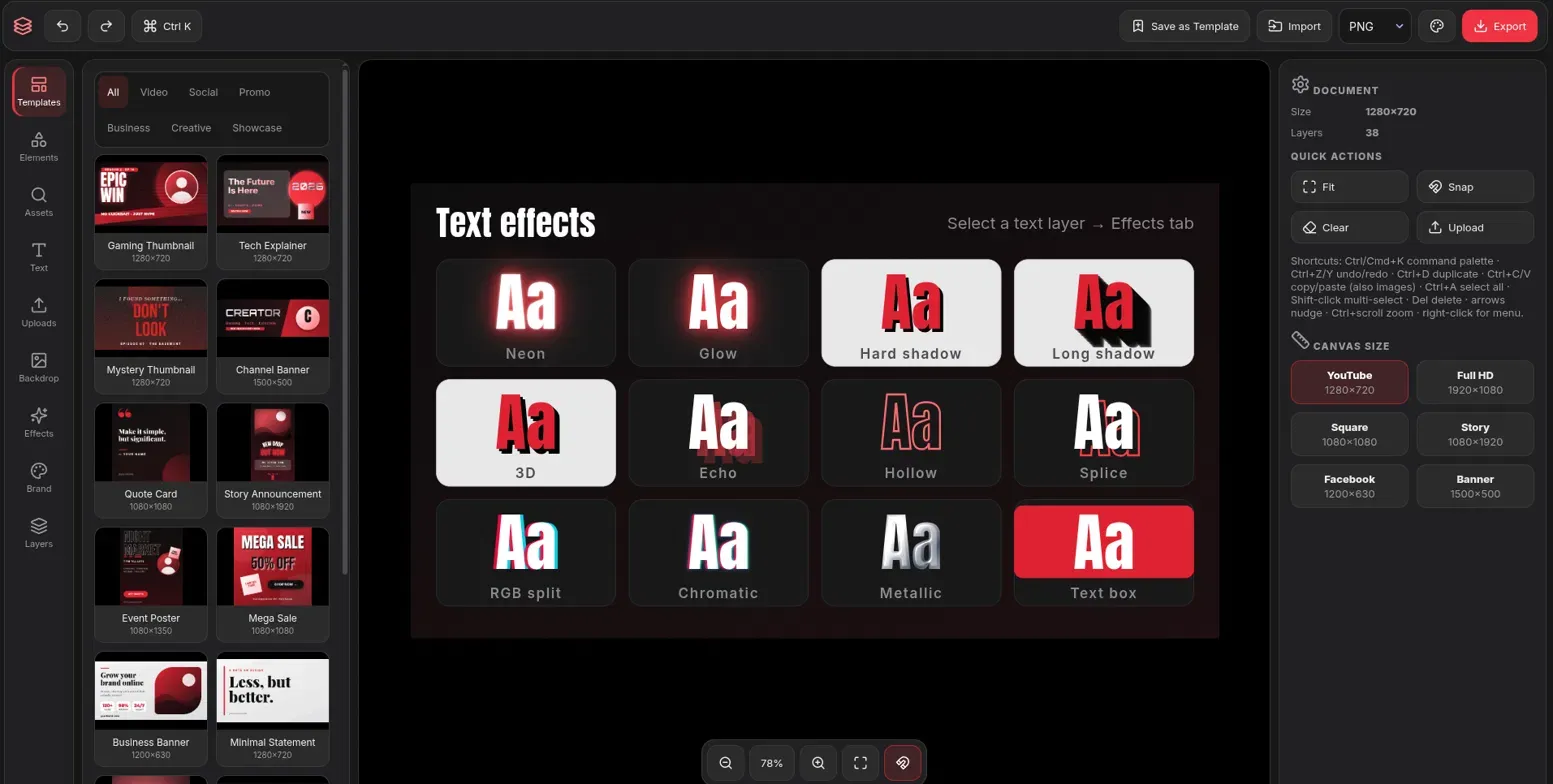Viewport: 1553px width, 784px height.
Task: Undo the last action
Action: pos(62,26)
